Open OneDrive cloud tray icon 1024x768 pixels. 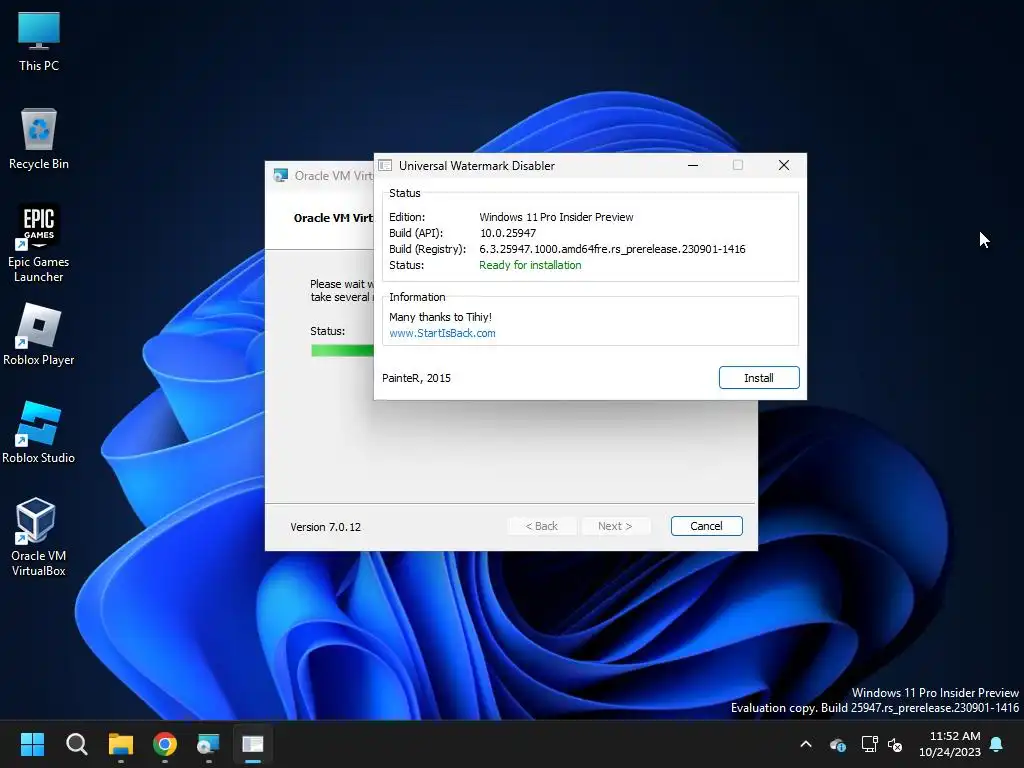(838, 744)
